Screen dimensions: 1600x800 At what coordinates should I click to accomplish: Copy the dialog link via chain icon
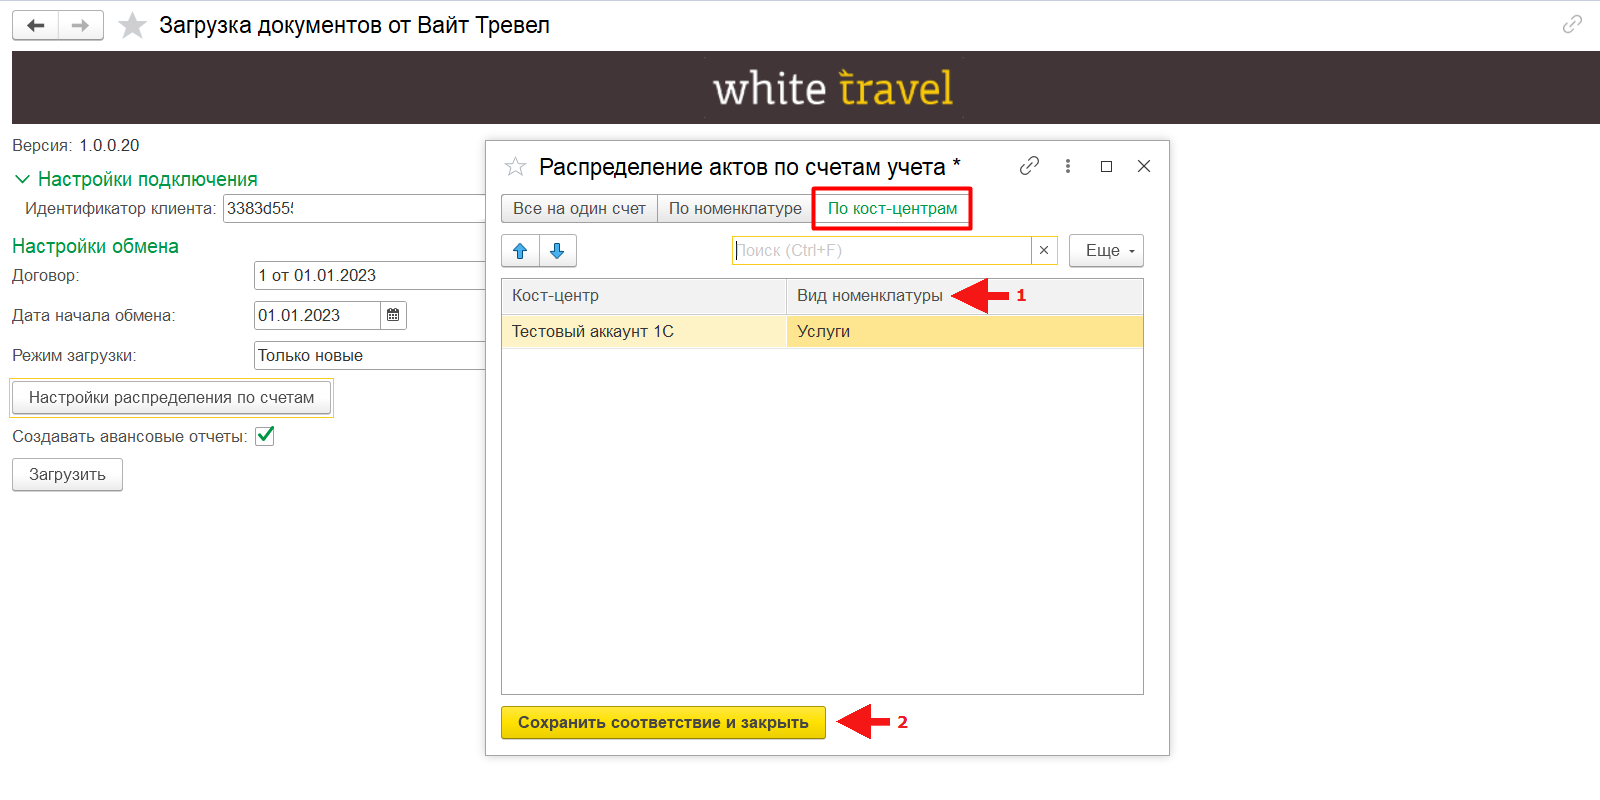point(1029,166)
